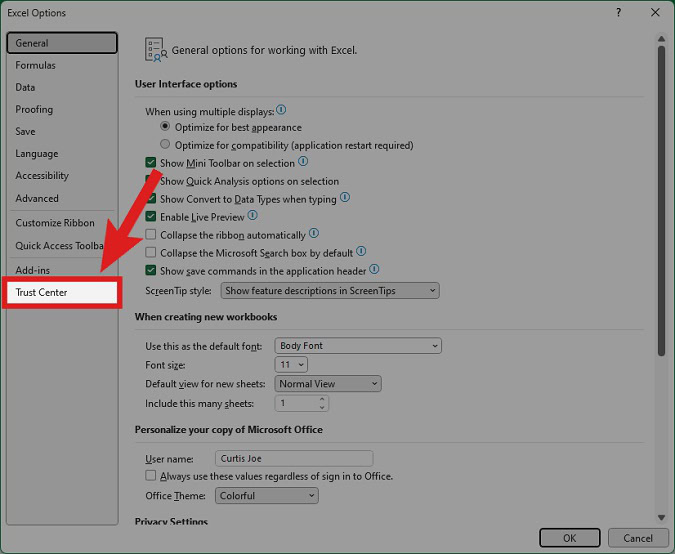Click info icon beside Collapse the ribbon automatically
675x554 pixels.
point(314,233)
